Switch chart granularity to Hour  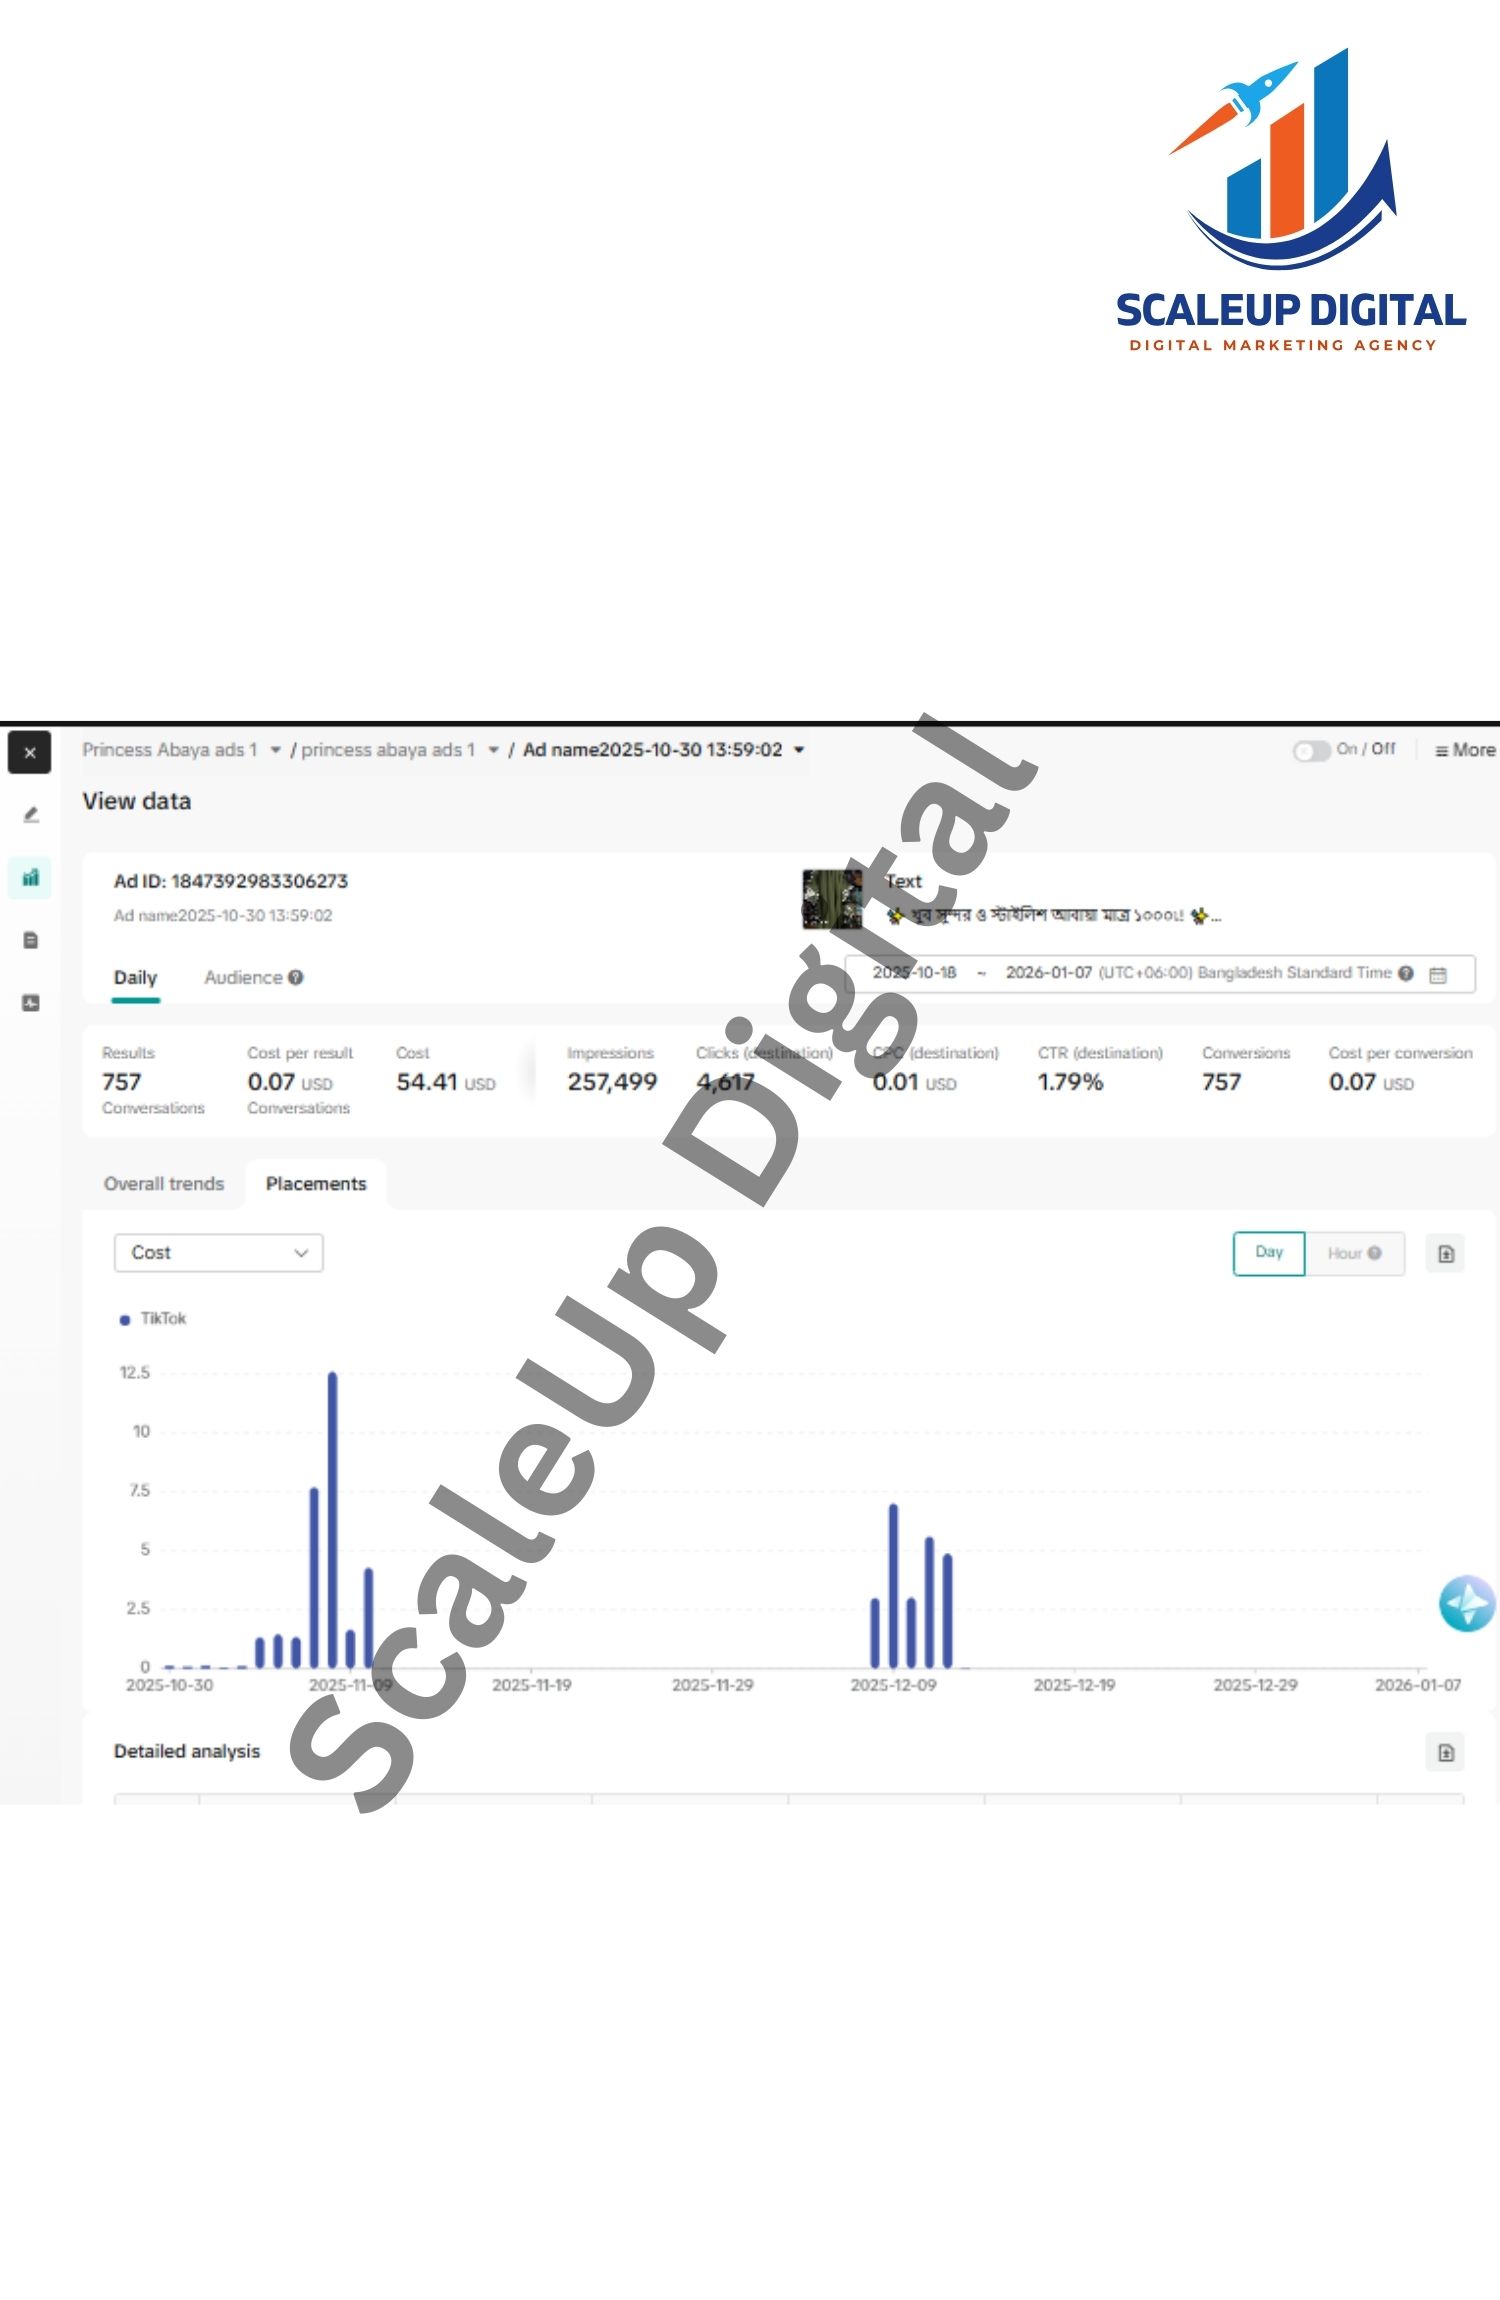click(1353, 1254)
